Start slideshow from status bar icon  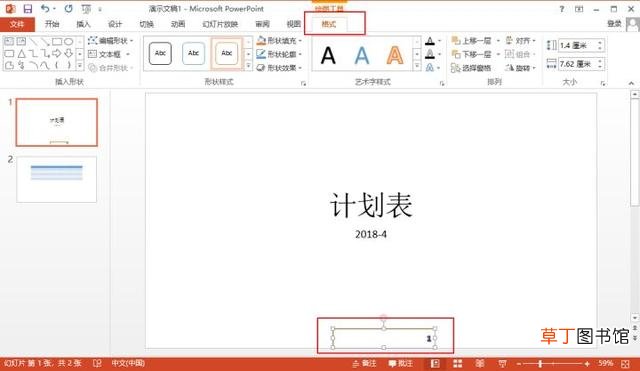[x=502, y=363]
